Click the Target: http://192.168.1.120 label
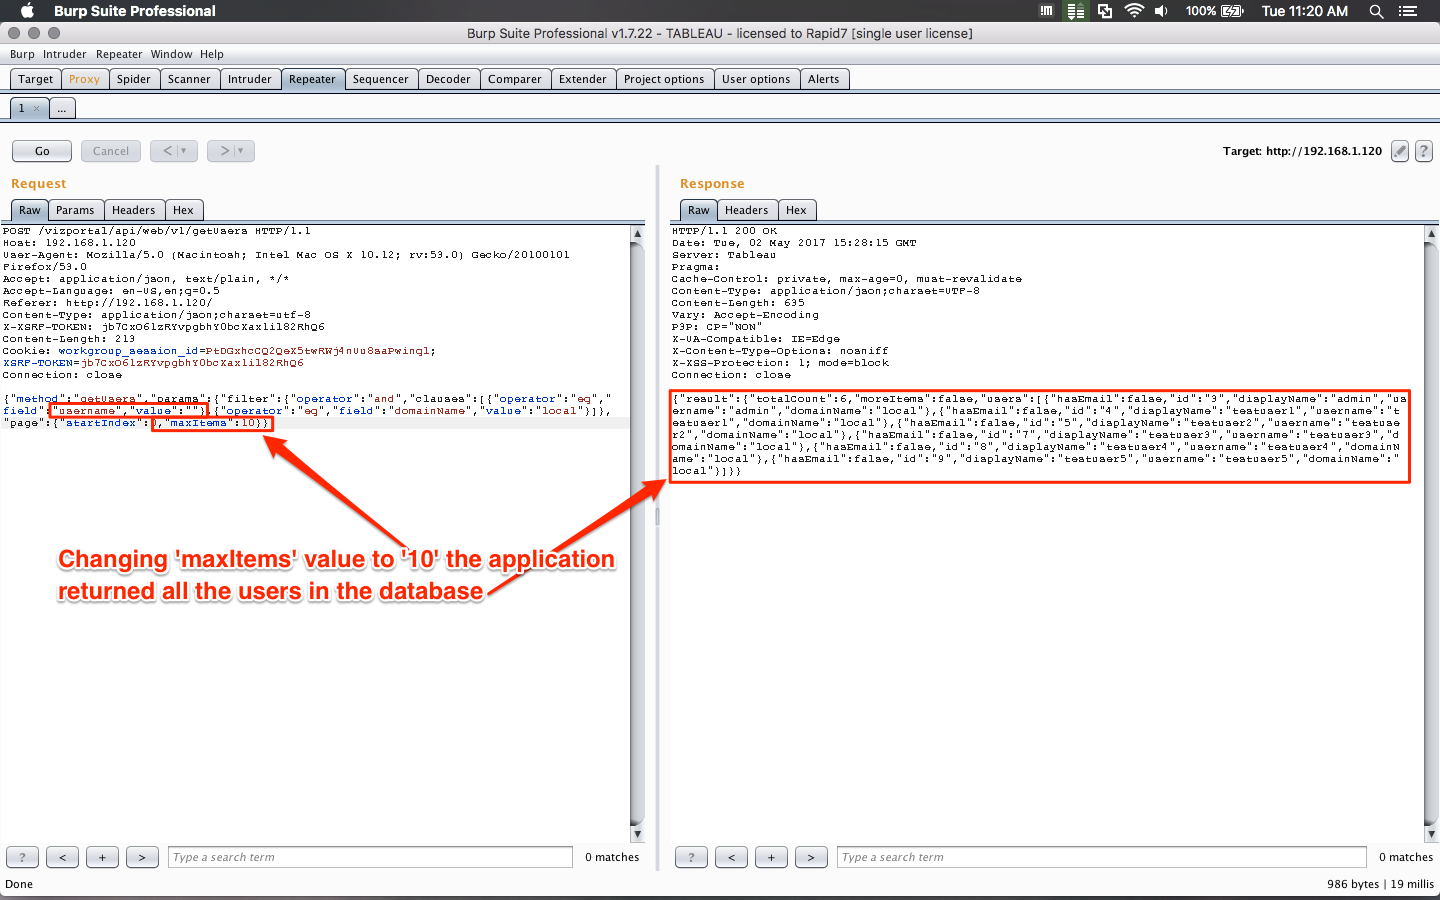The width and height of the screenshot is (1440, 900). click(1302, 151)
